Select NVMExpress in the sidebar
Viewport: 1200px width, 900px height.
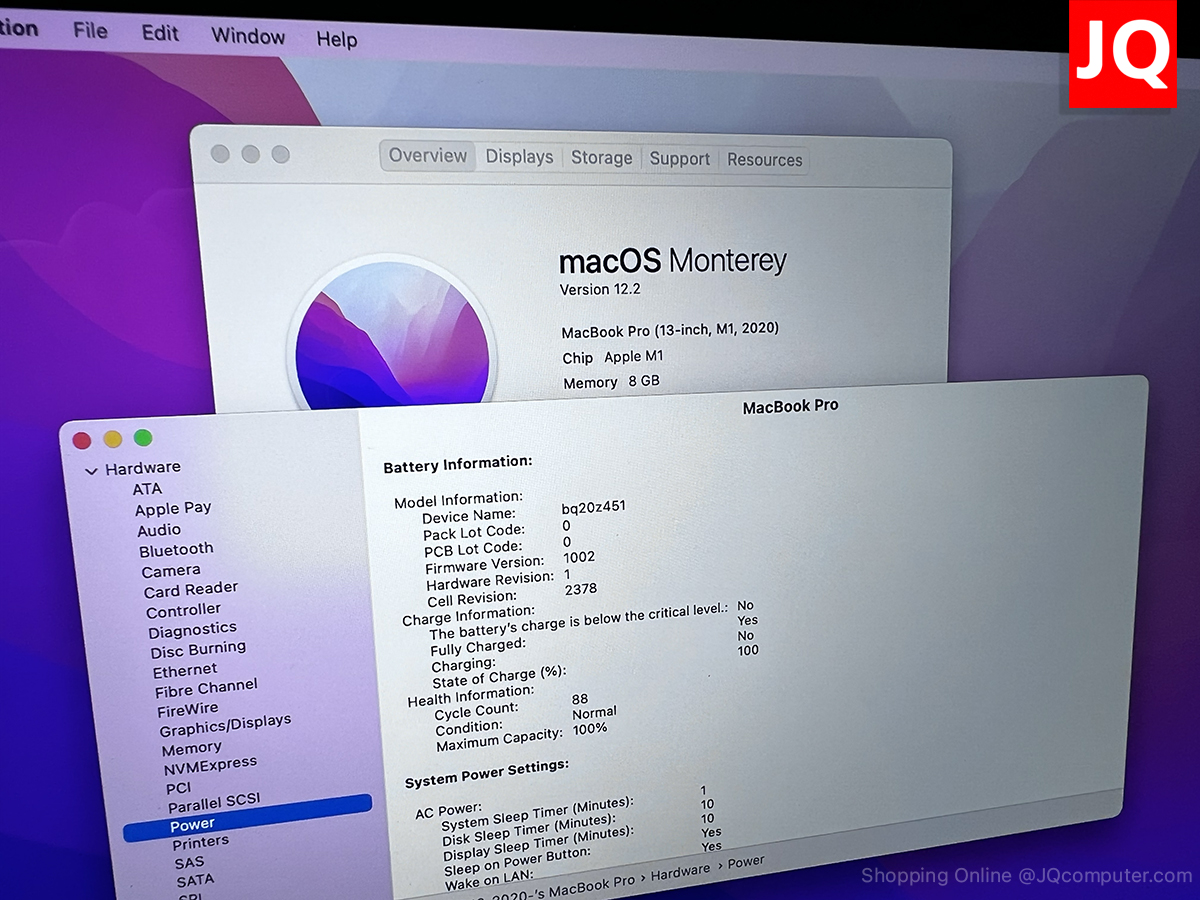(210, 766)
